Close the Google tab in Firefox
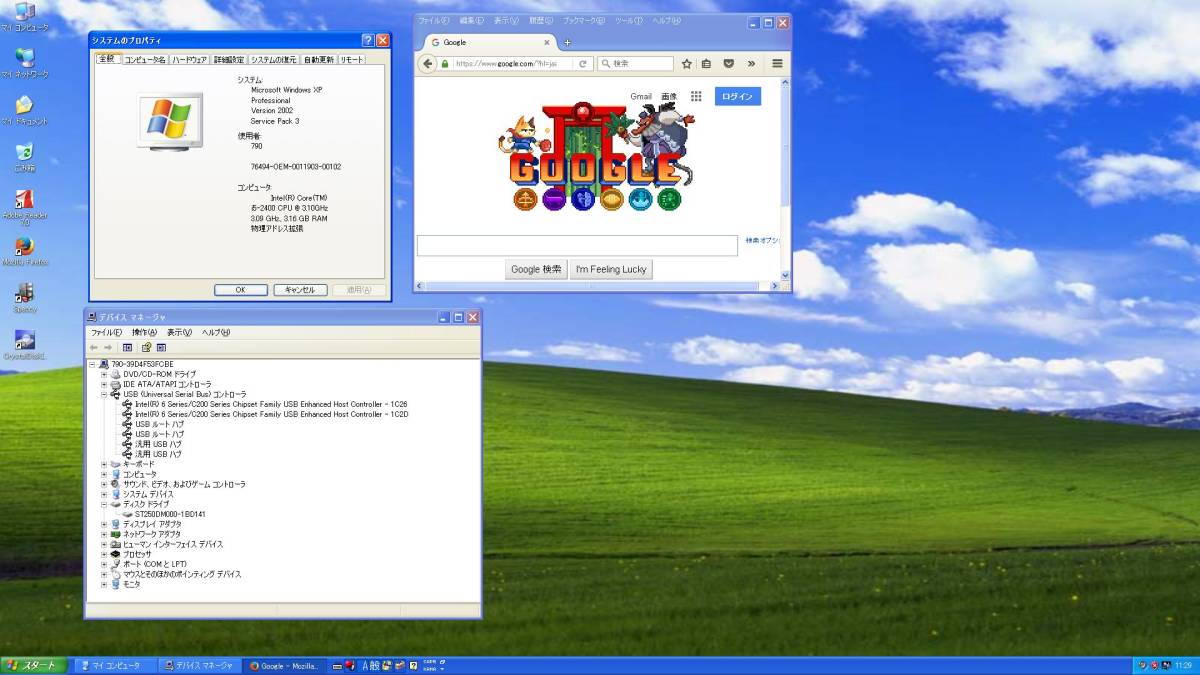The image size is (1200, 675). coord(547,42)
